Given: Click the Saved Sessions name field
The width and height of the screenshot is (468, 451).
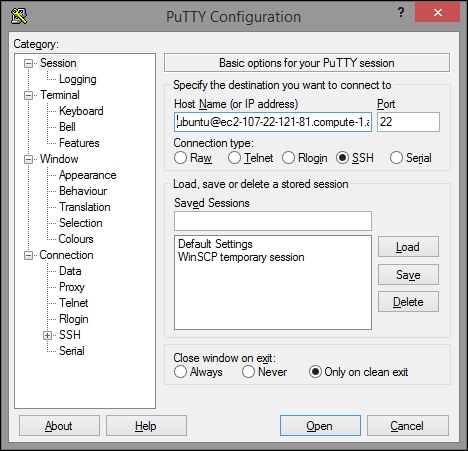Looking at the screenshot, I should 273,221.
